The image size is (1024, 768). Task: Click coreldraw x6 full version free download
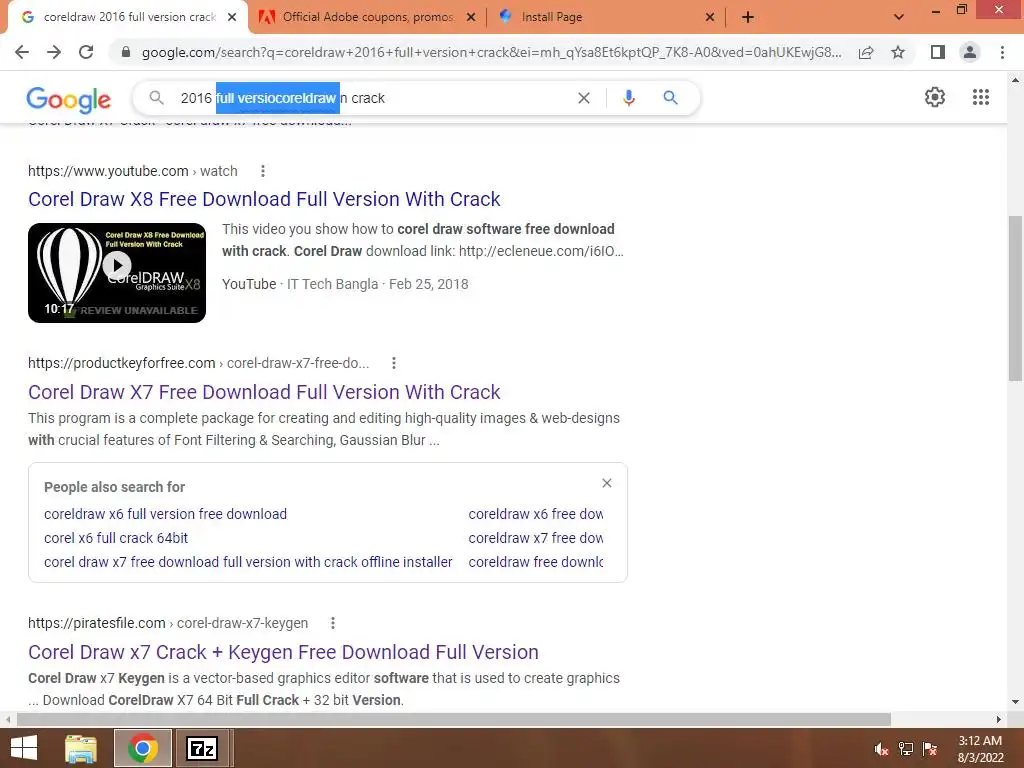pyautogui.click(x=165, y=514)
